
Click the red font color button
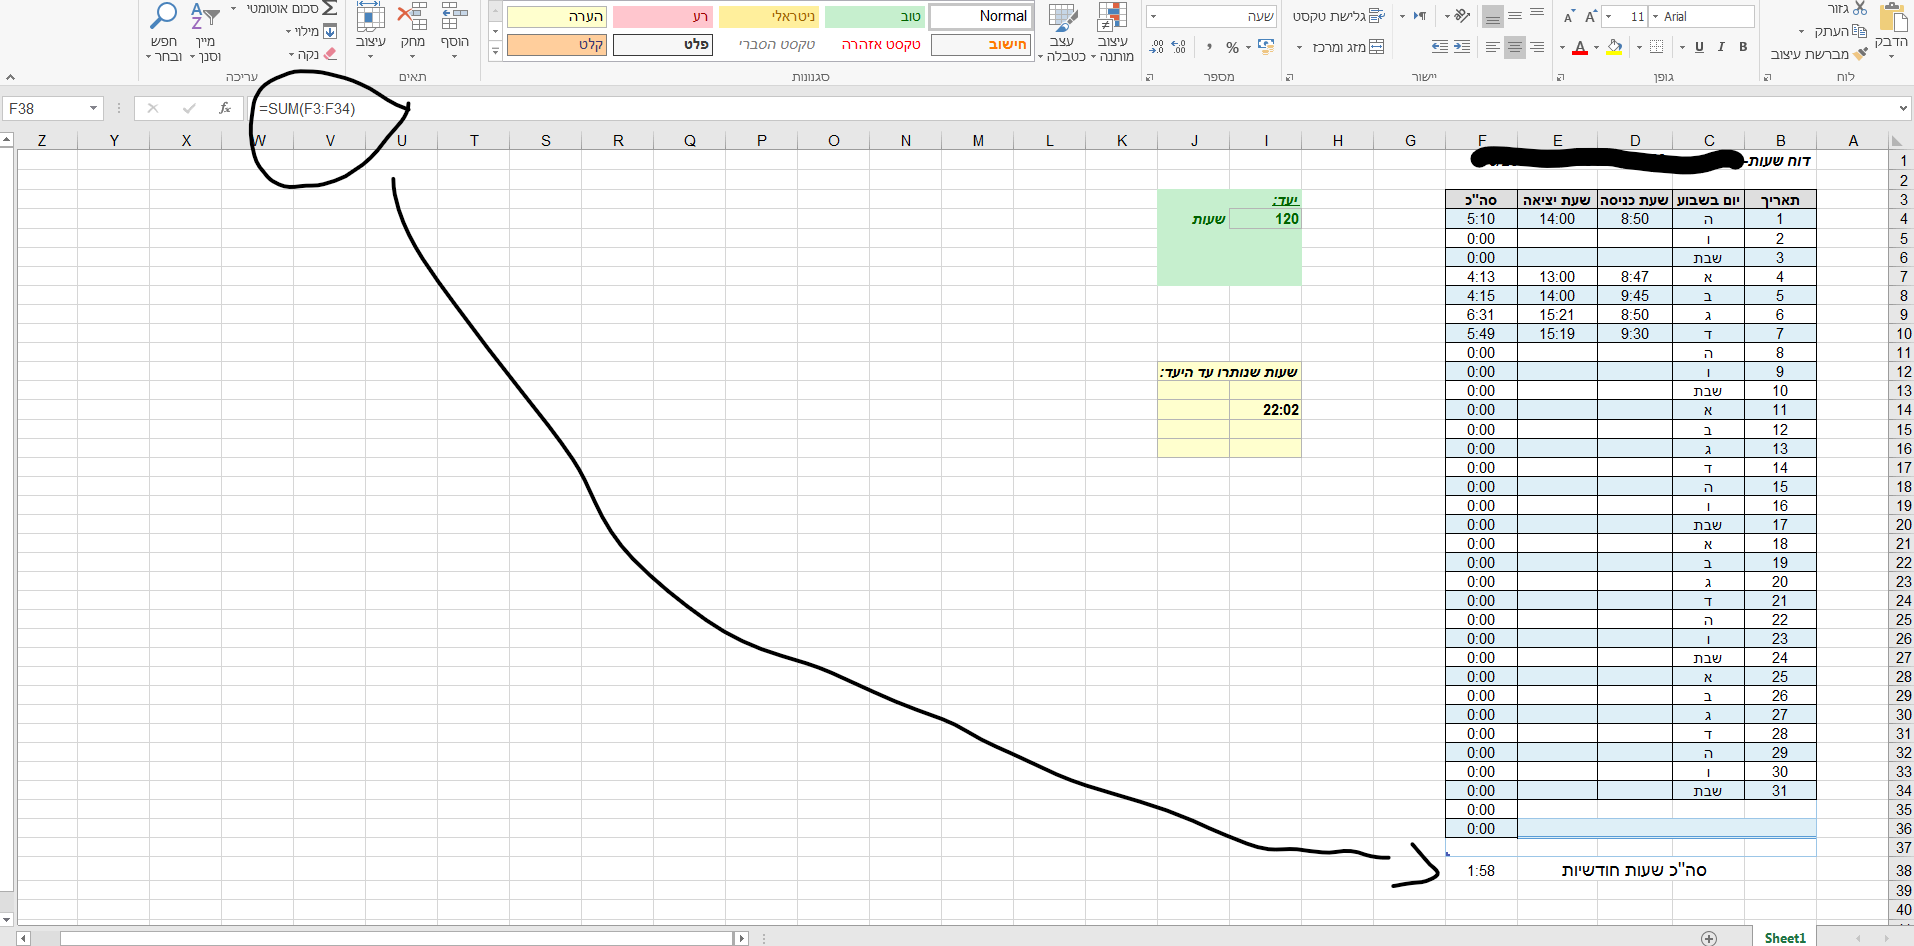tap(1580, 47)
